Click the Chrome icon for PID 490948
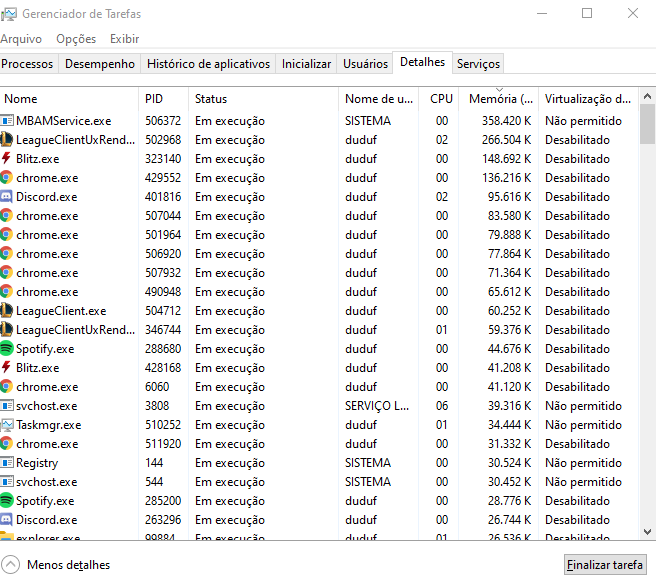Image resolution: width=656 pixels, height=587 pixels. click(x=6, y=292)
